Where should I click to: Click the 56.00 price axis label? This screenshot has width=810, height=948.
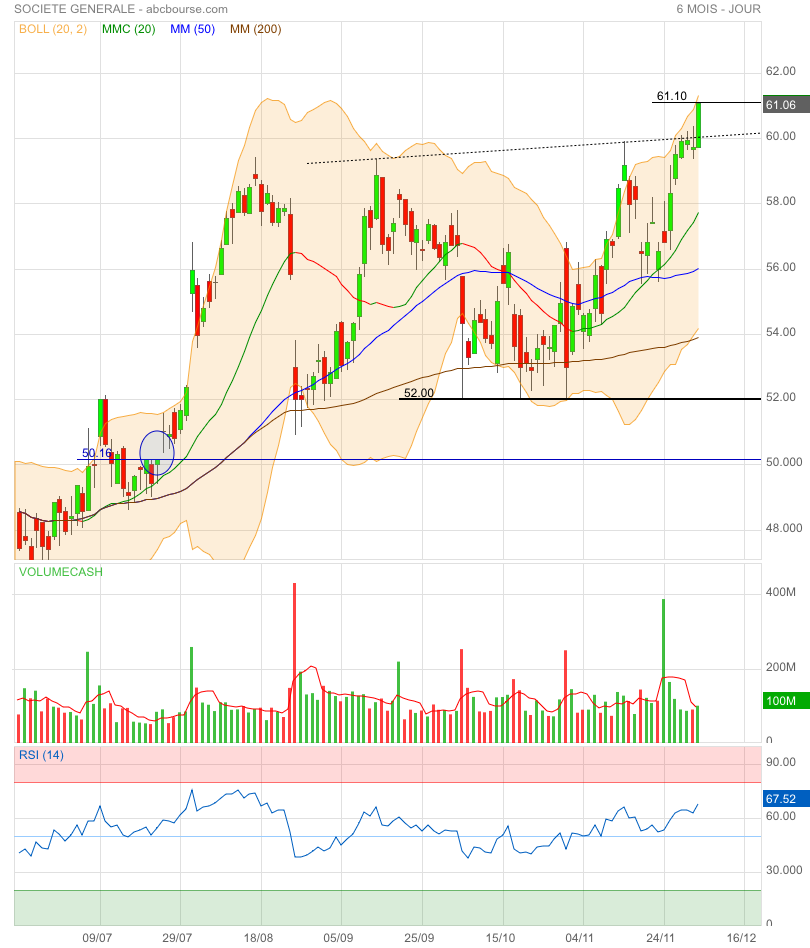(x=780, y=267)
